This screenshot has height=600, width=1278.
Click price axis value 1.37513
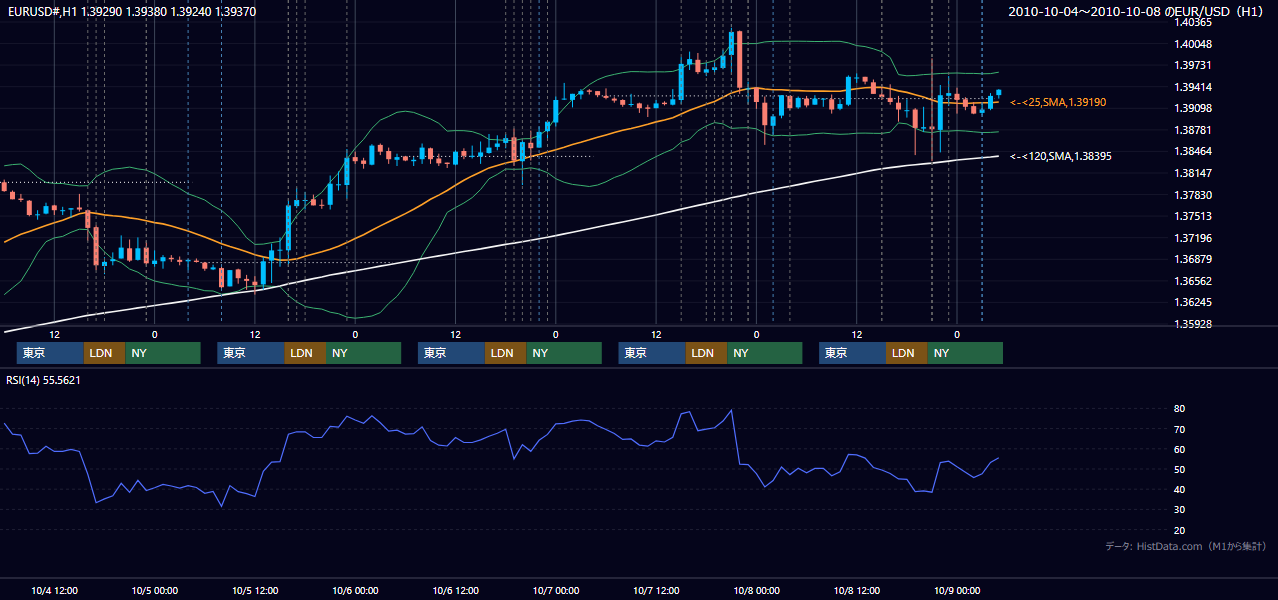pyautogui.click(x=1193, y=216)
